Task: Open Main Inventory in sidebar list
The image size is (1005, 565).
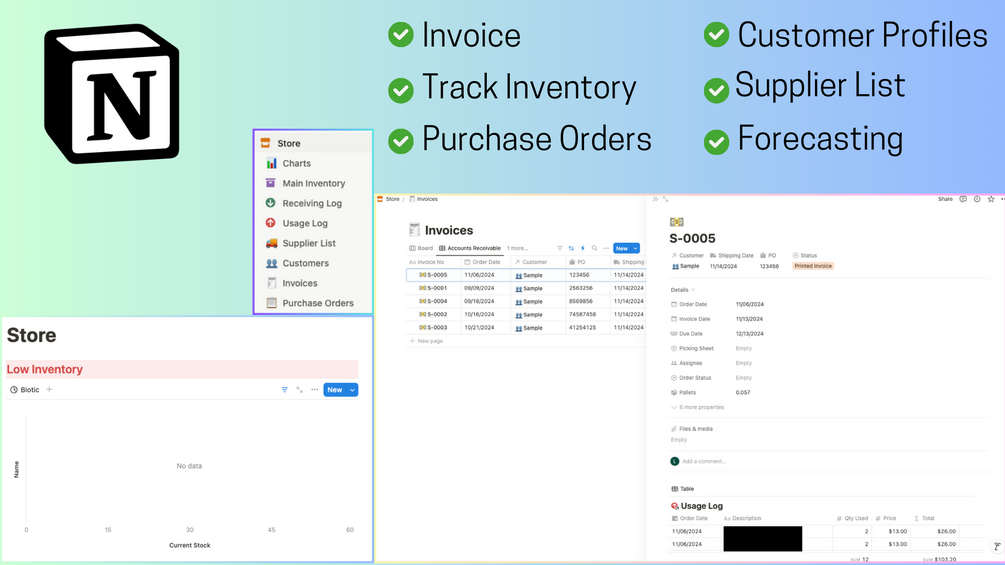Action: [x=313, y=183]
